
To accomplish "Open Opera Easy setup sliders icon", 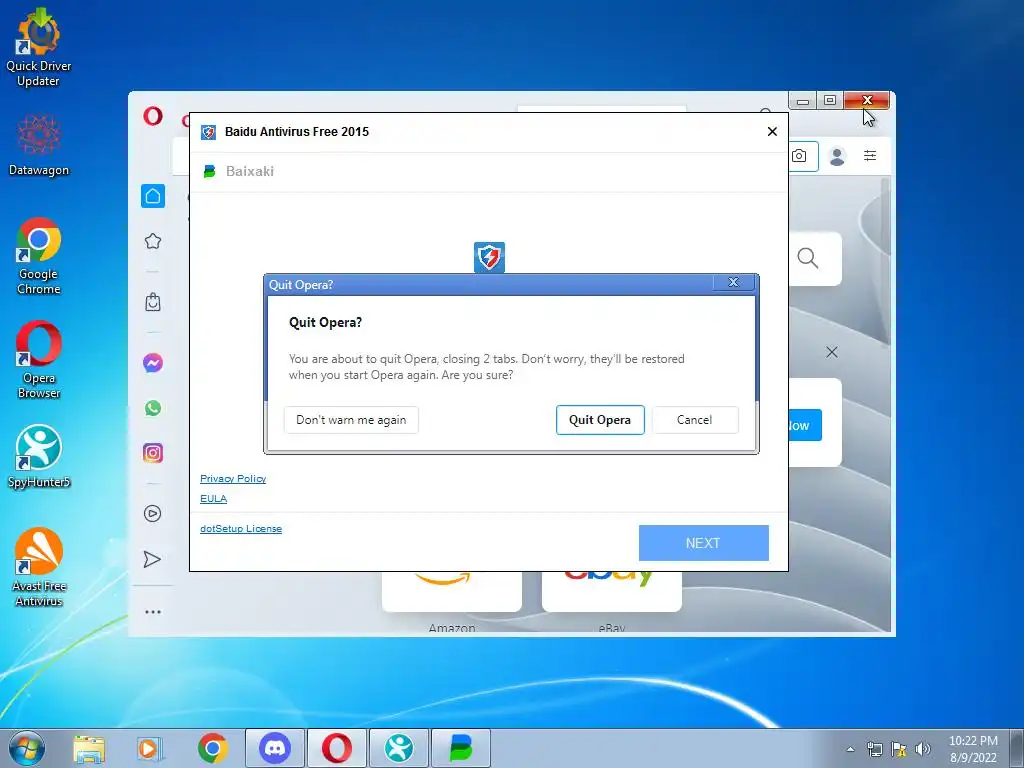I will (x=870, y=155).
